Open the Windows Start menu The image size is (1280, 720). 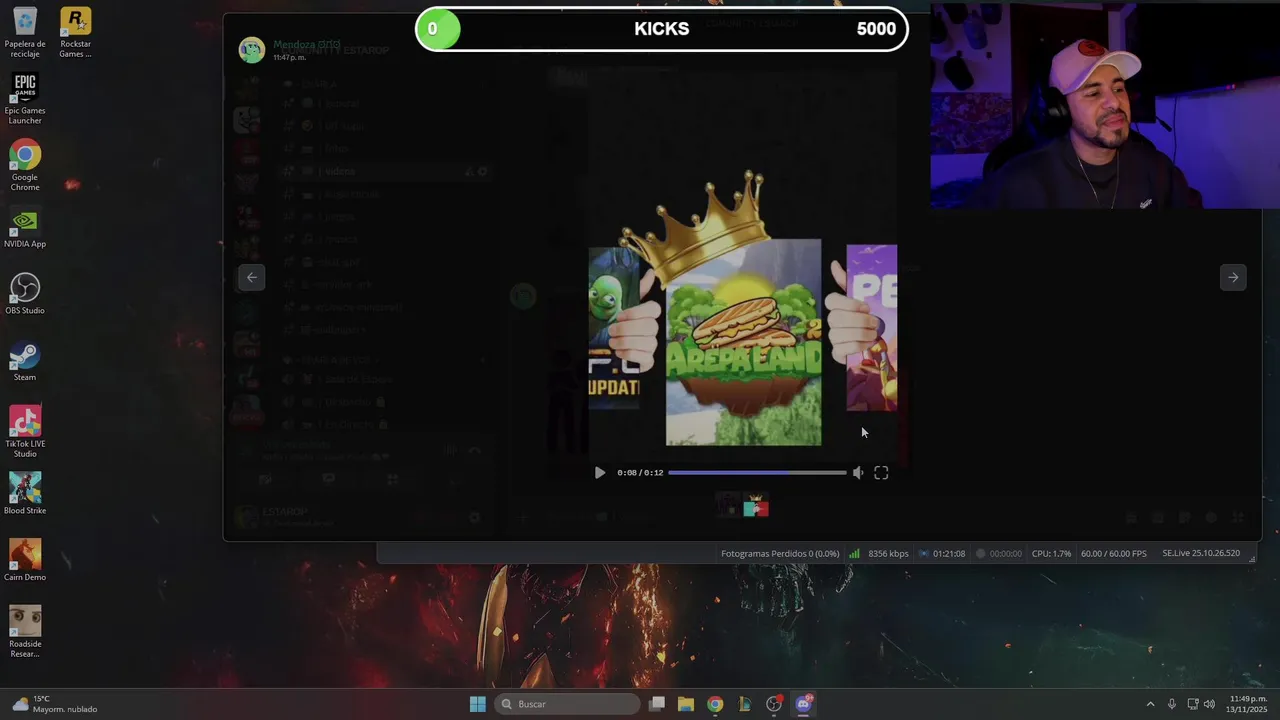click(477, 704)
